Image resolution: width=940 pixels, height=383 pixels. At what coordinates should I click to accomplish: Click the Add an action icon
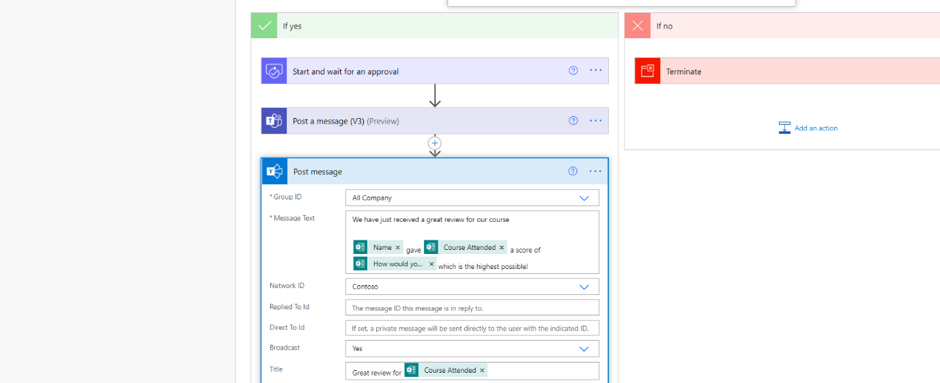coord(785,128)
